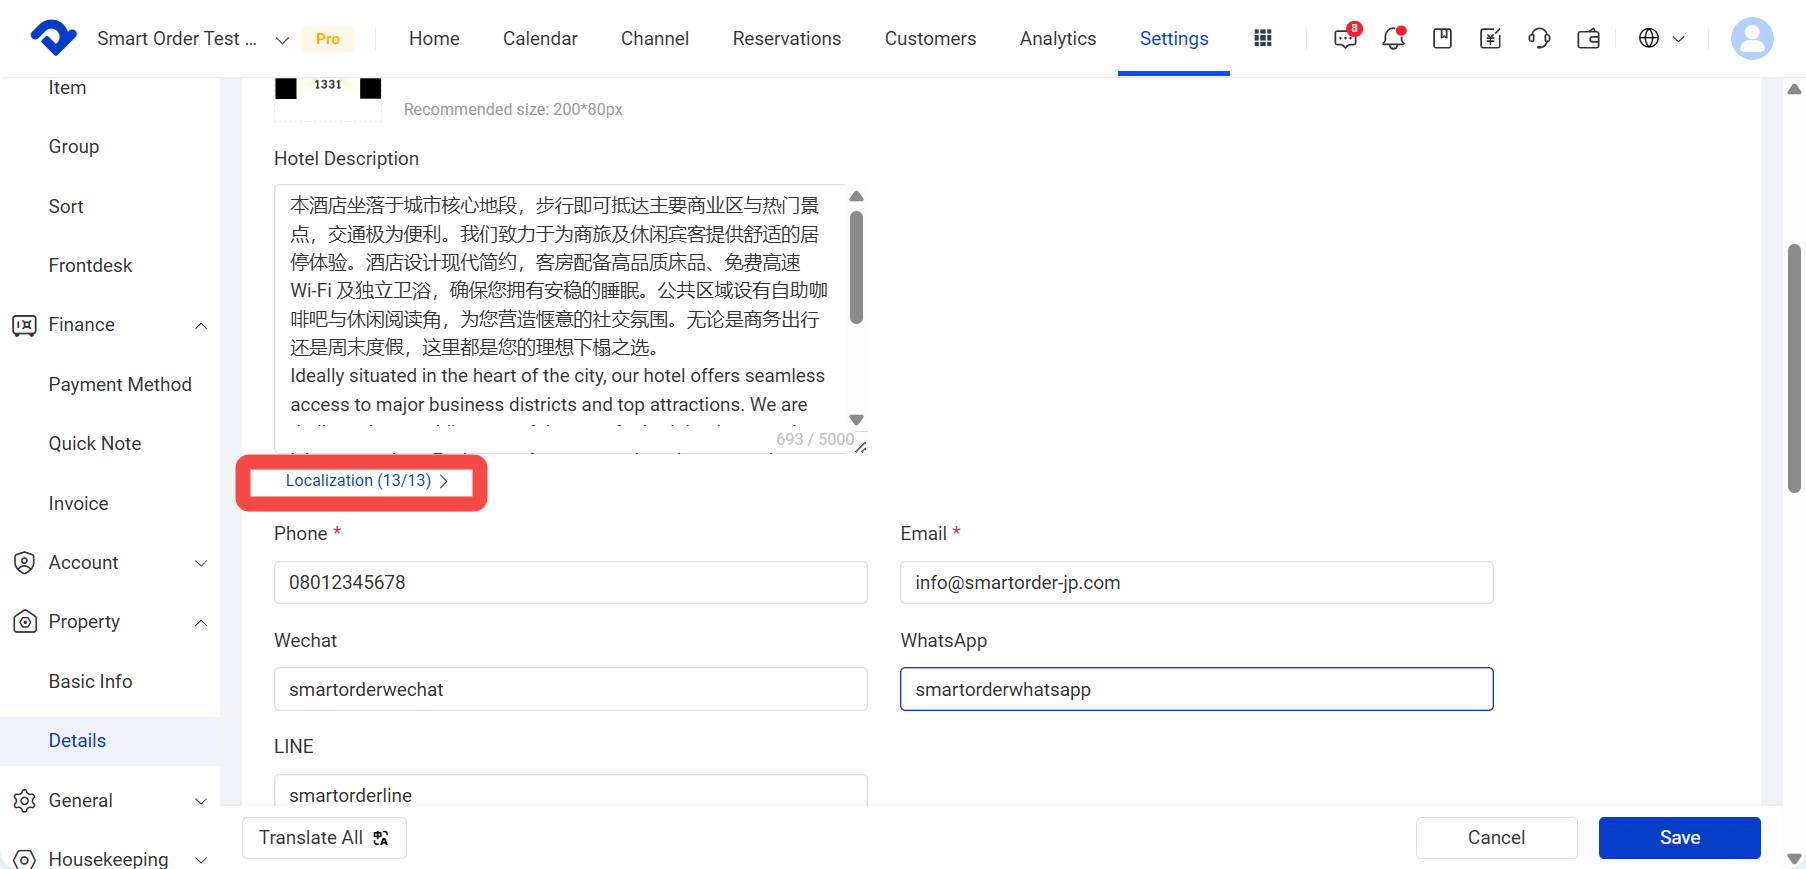
Task: Expand the Account menu chevron
Action: click(x=201, y=563)
